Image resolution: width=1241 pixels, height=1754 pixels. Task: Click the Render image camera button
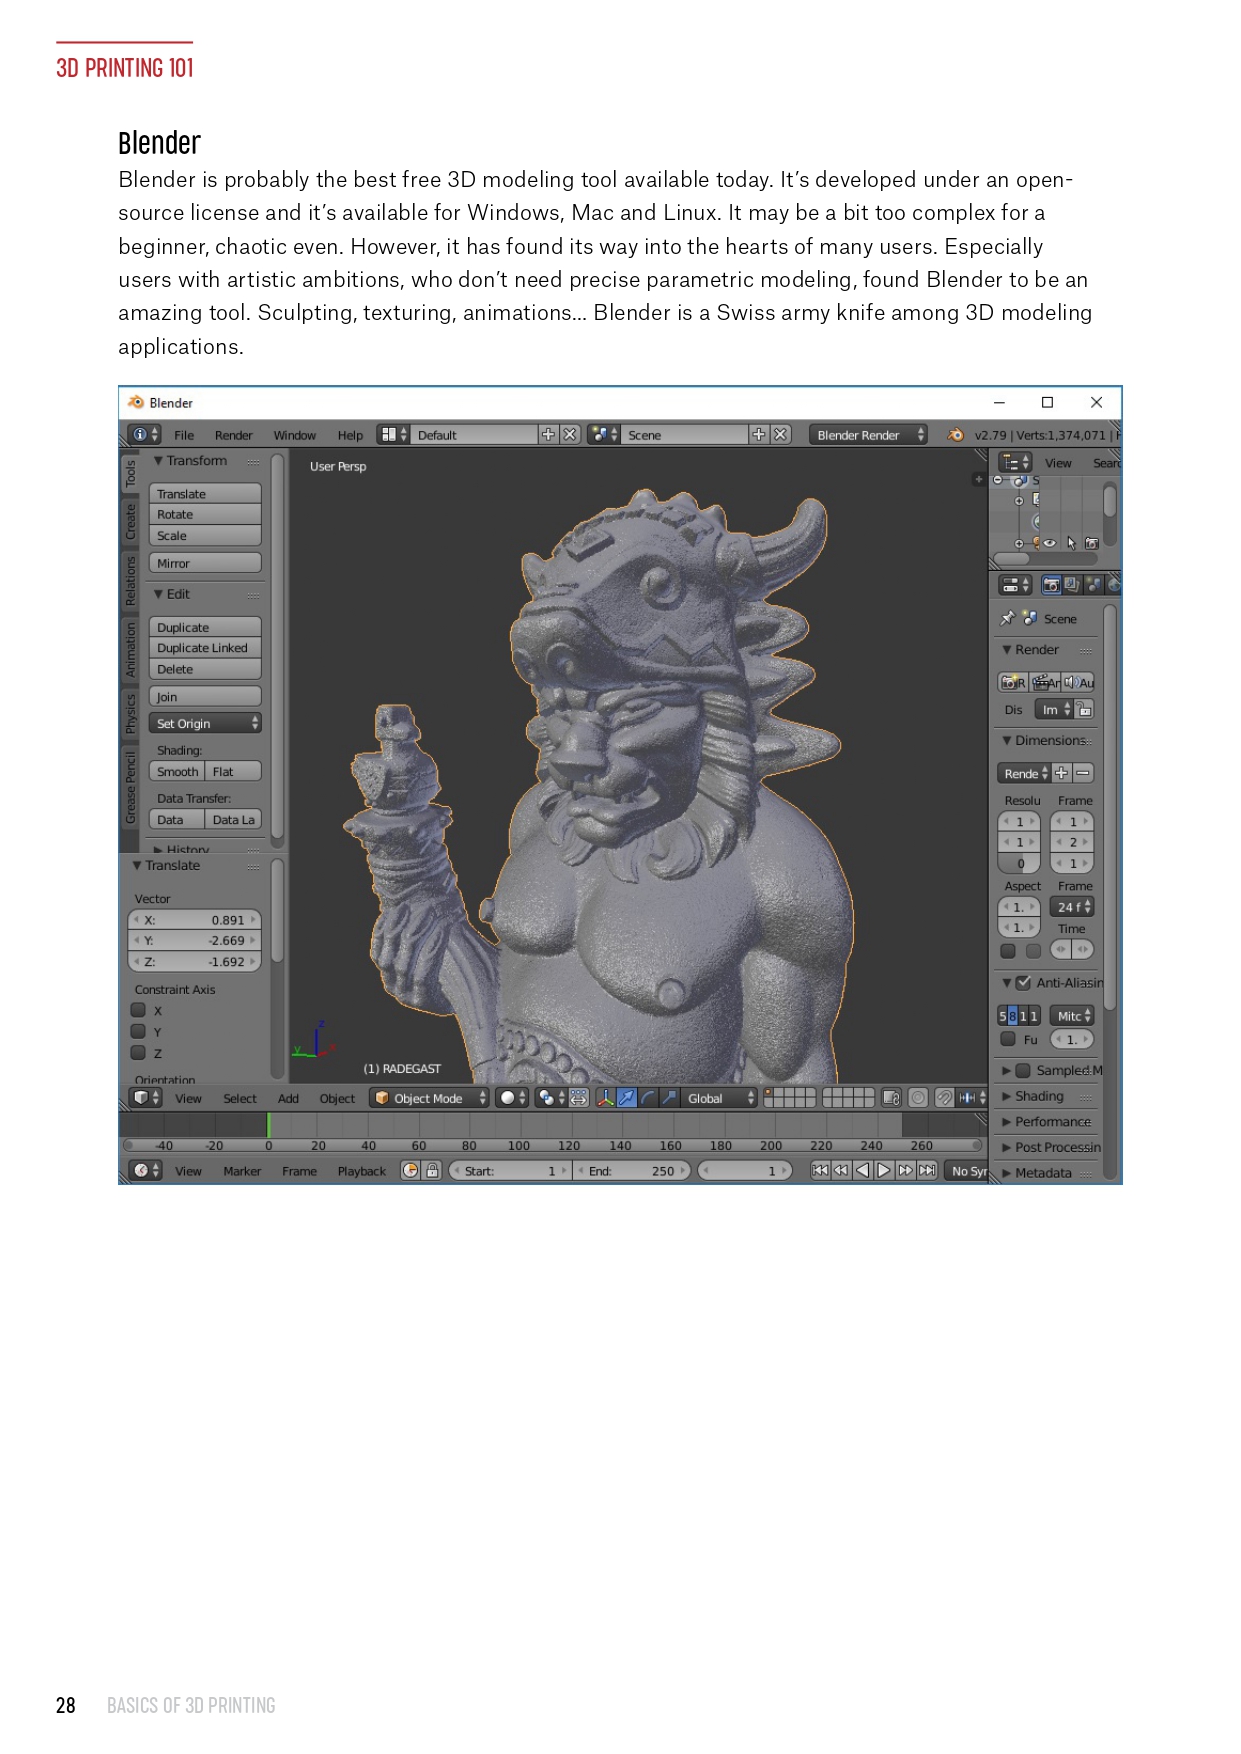1013,682
